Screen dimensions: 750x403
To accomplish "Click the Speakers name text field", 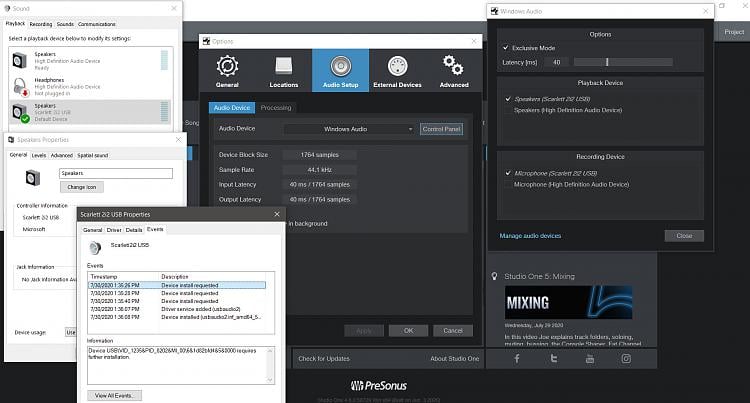I will [116, 173].
